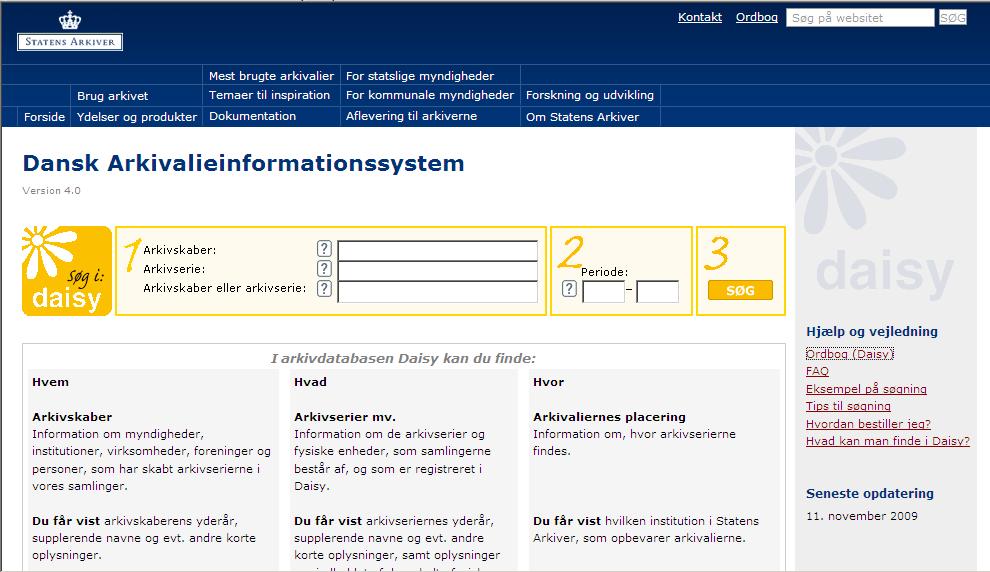Click the 'Hvad' column heading
The height and width of the screenshot is (572, 990).
tap(311, 382)
